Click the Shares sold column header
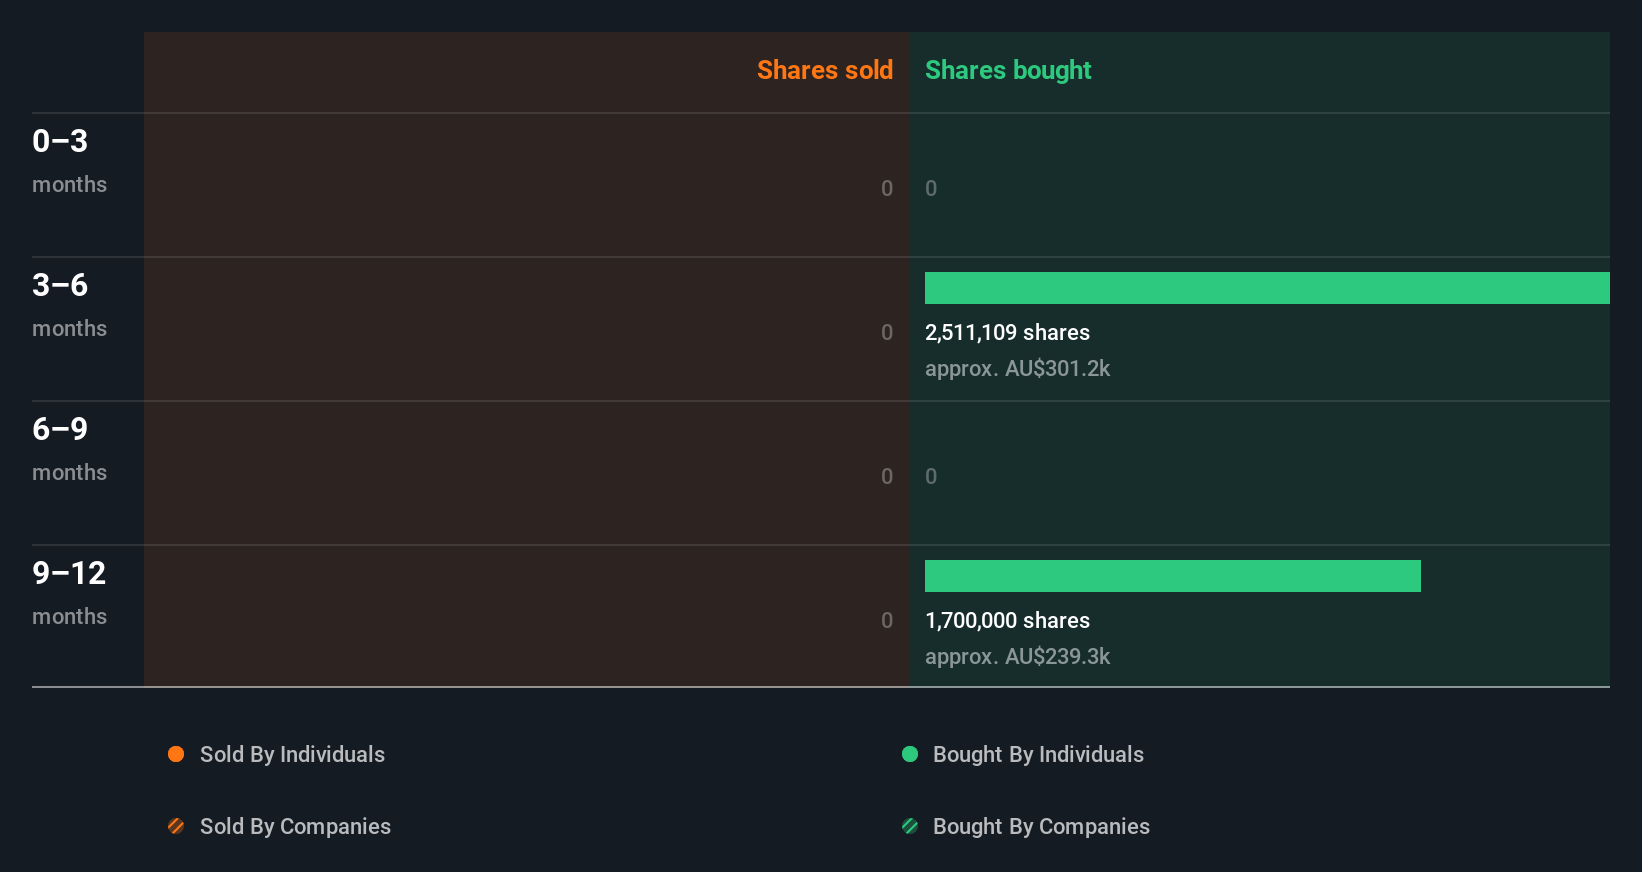This screenshot has height=872, width=1642. tap(825, 70)
